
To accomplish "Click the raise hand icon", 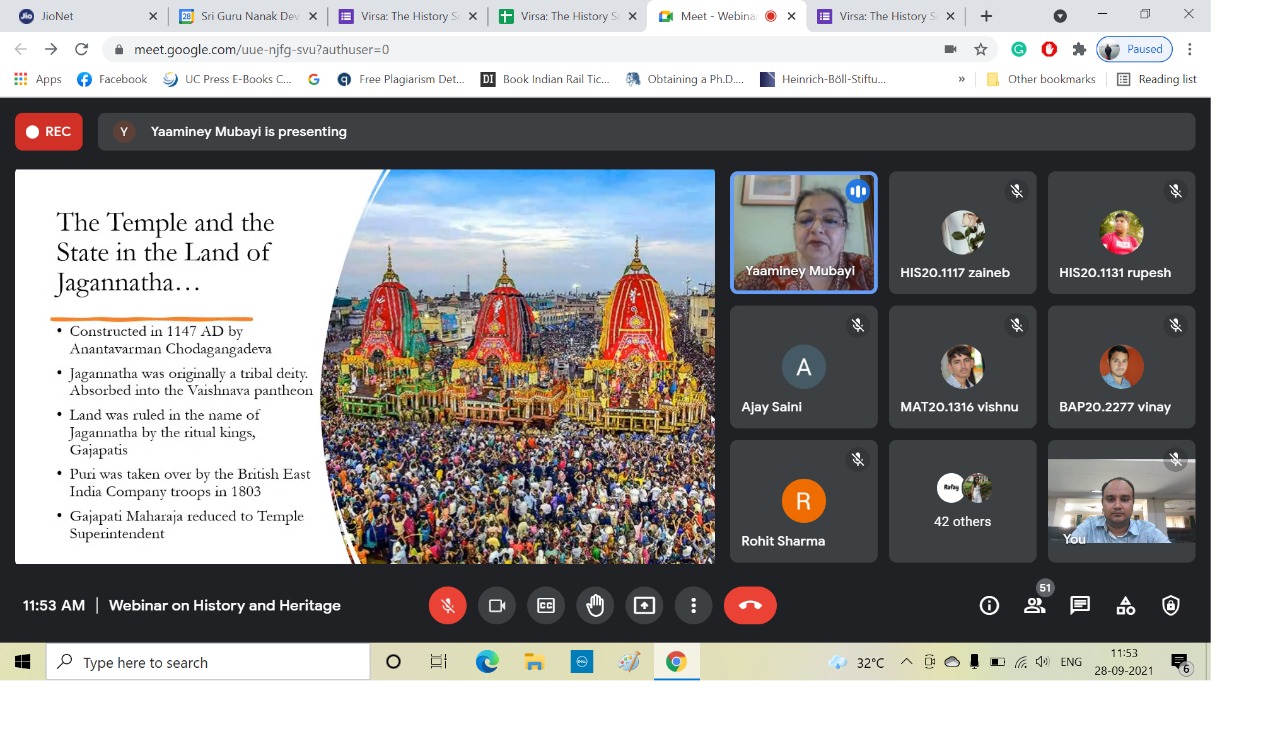I will click(595, 605).
